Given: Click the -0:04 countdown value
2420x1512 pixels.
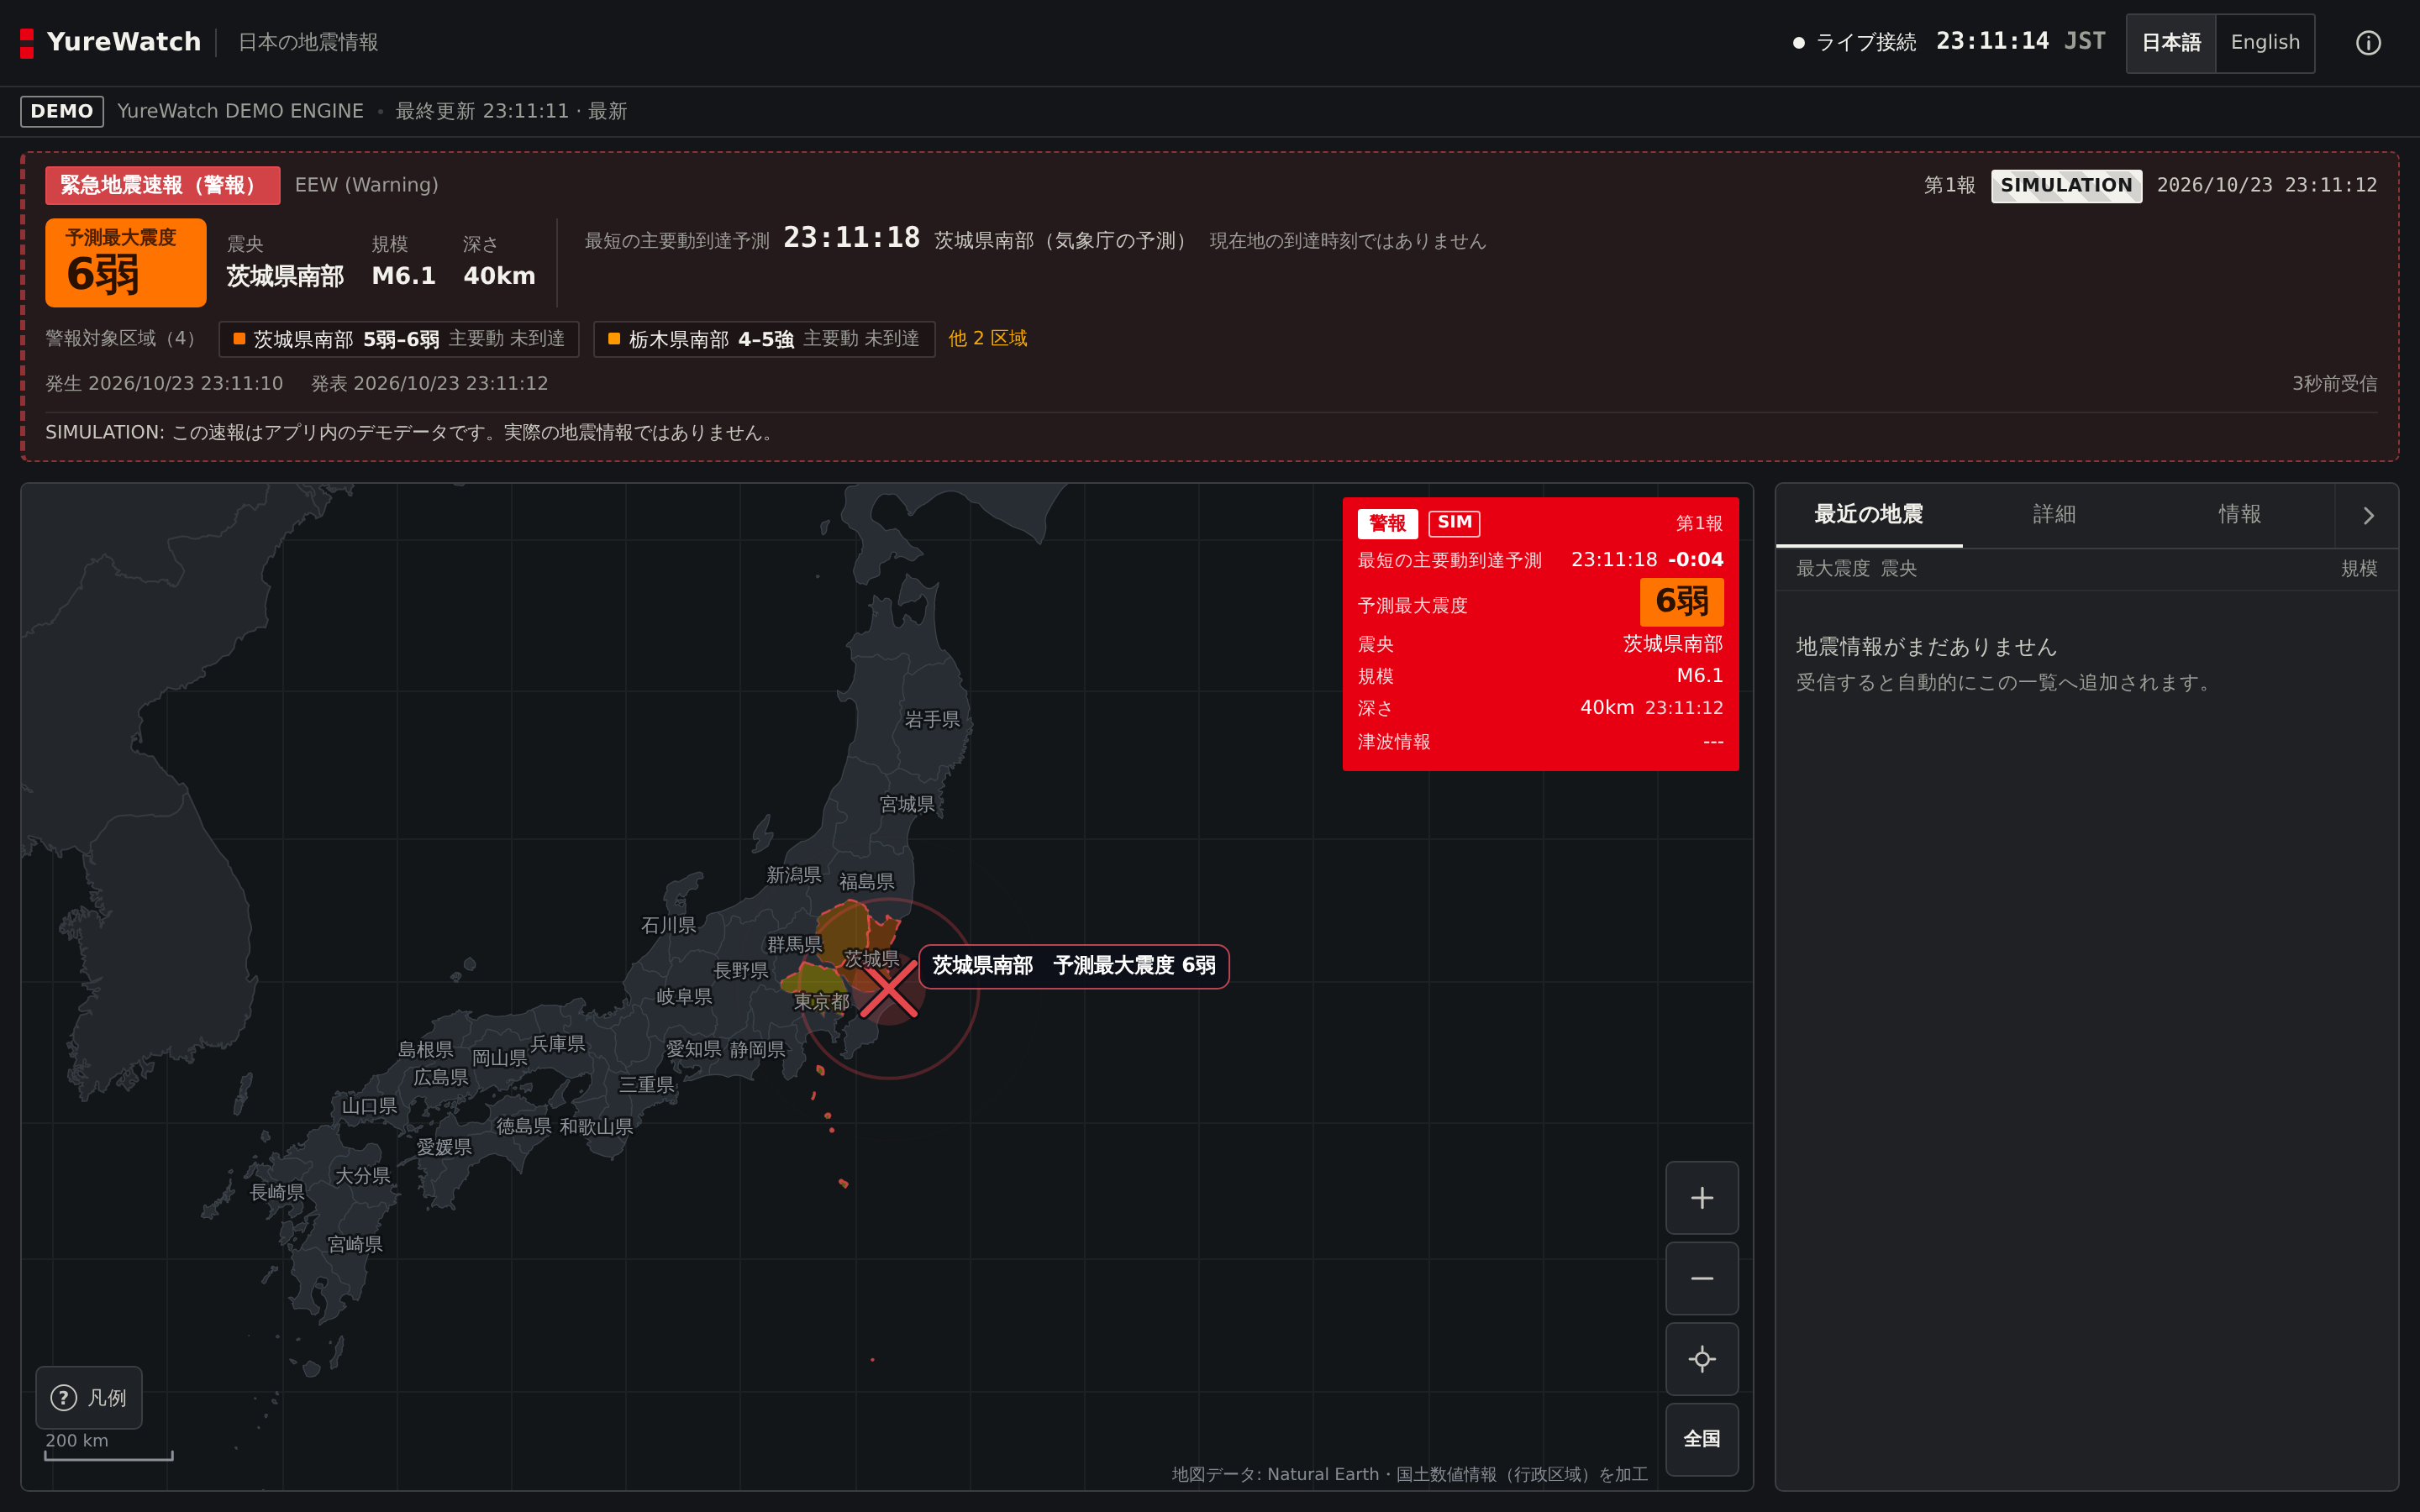Looking at the screenshot, I should [x=1695, y=560].
